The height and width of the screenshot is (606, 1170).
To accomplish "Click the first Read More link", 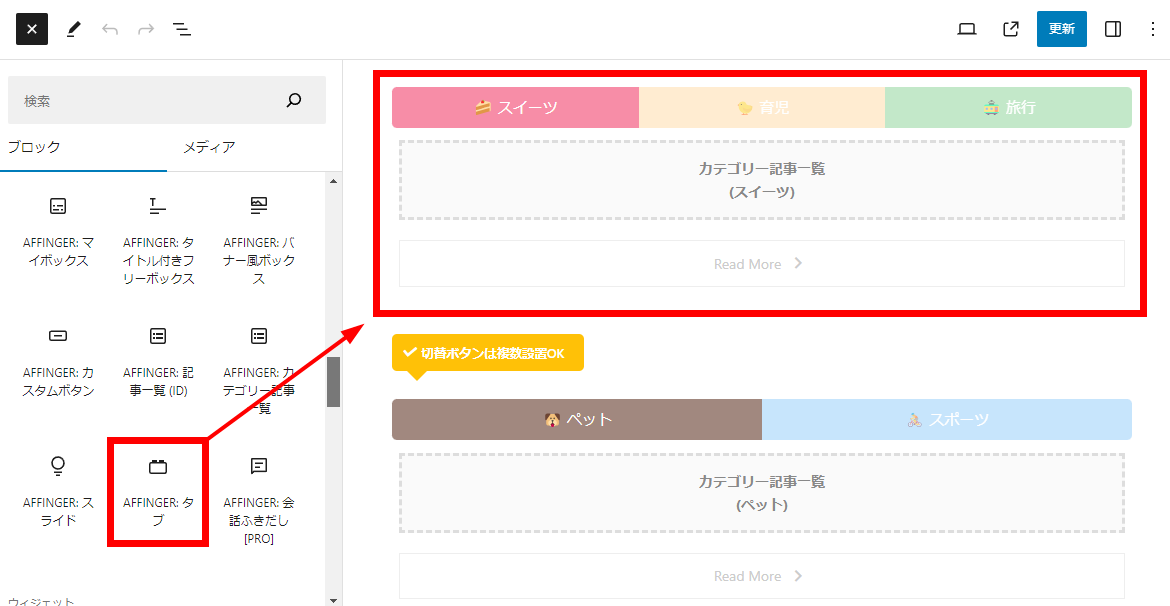I will [x=761, y=264].
